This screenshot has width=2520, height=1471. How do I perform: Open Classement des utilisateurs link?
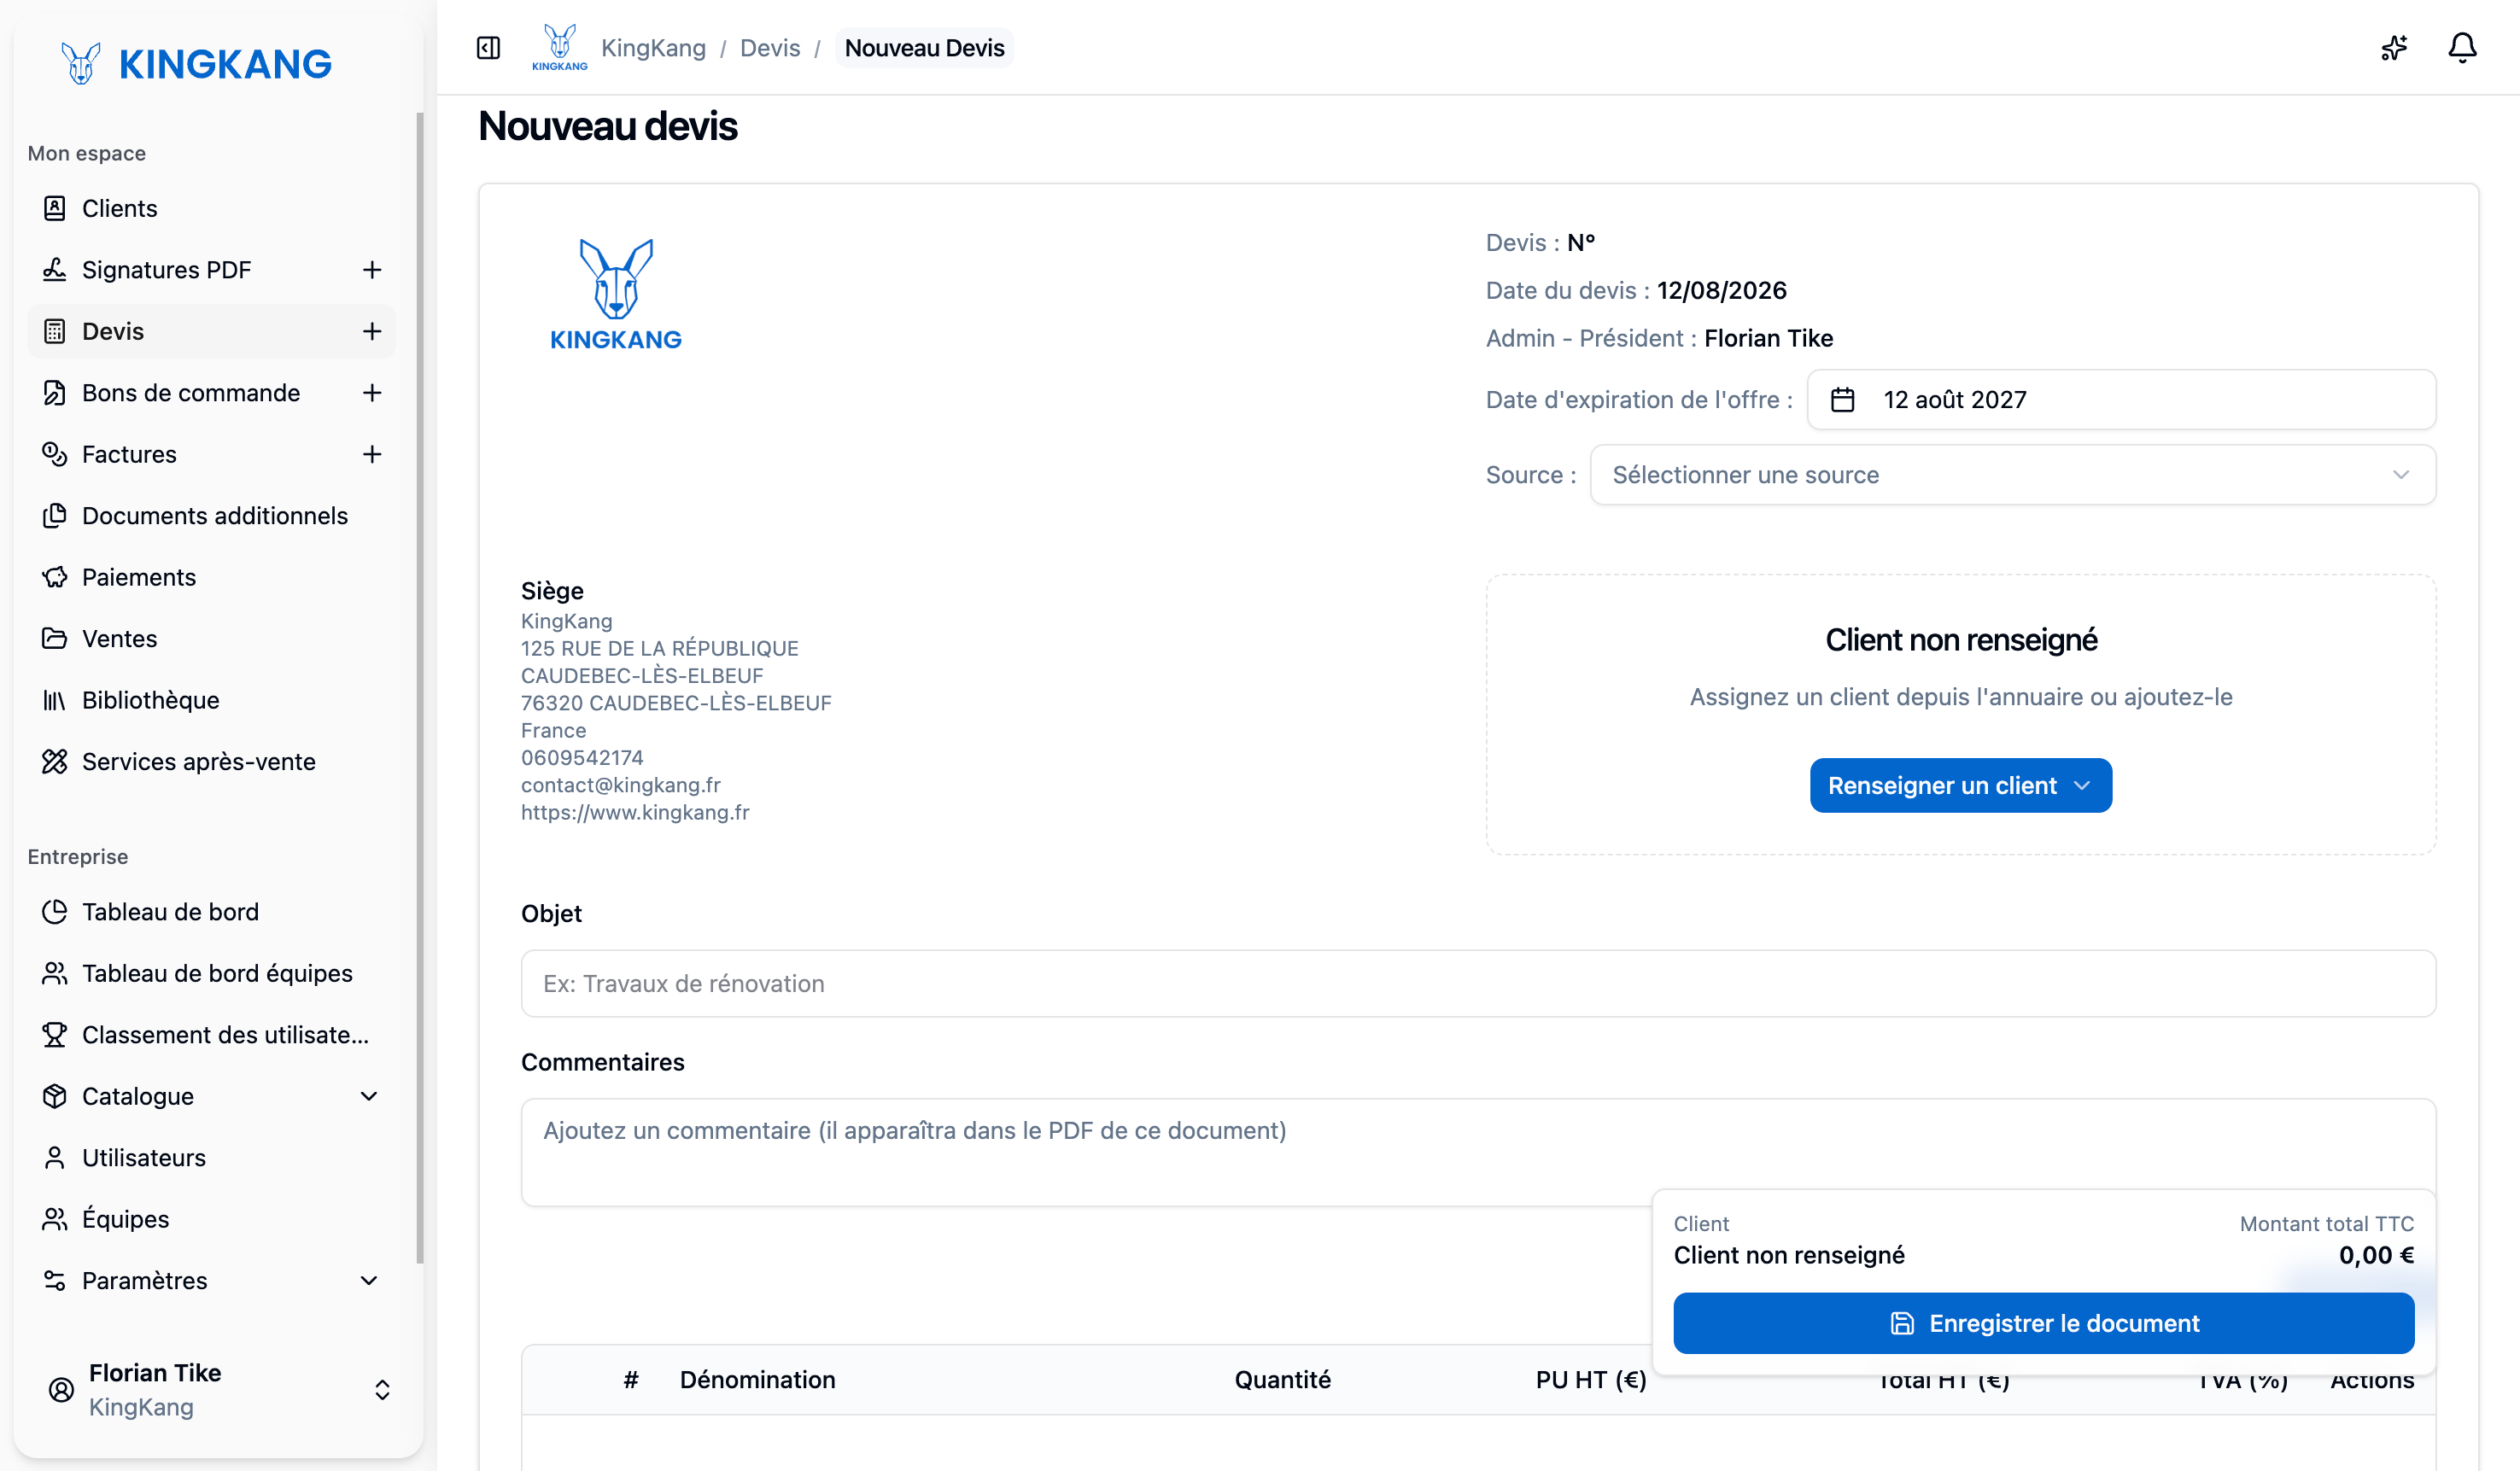tap(211, 1034)
